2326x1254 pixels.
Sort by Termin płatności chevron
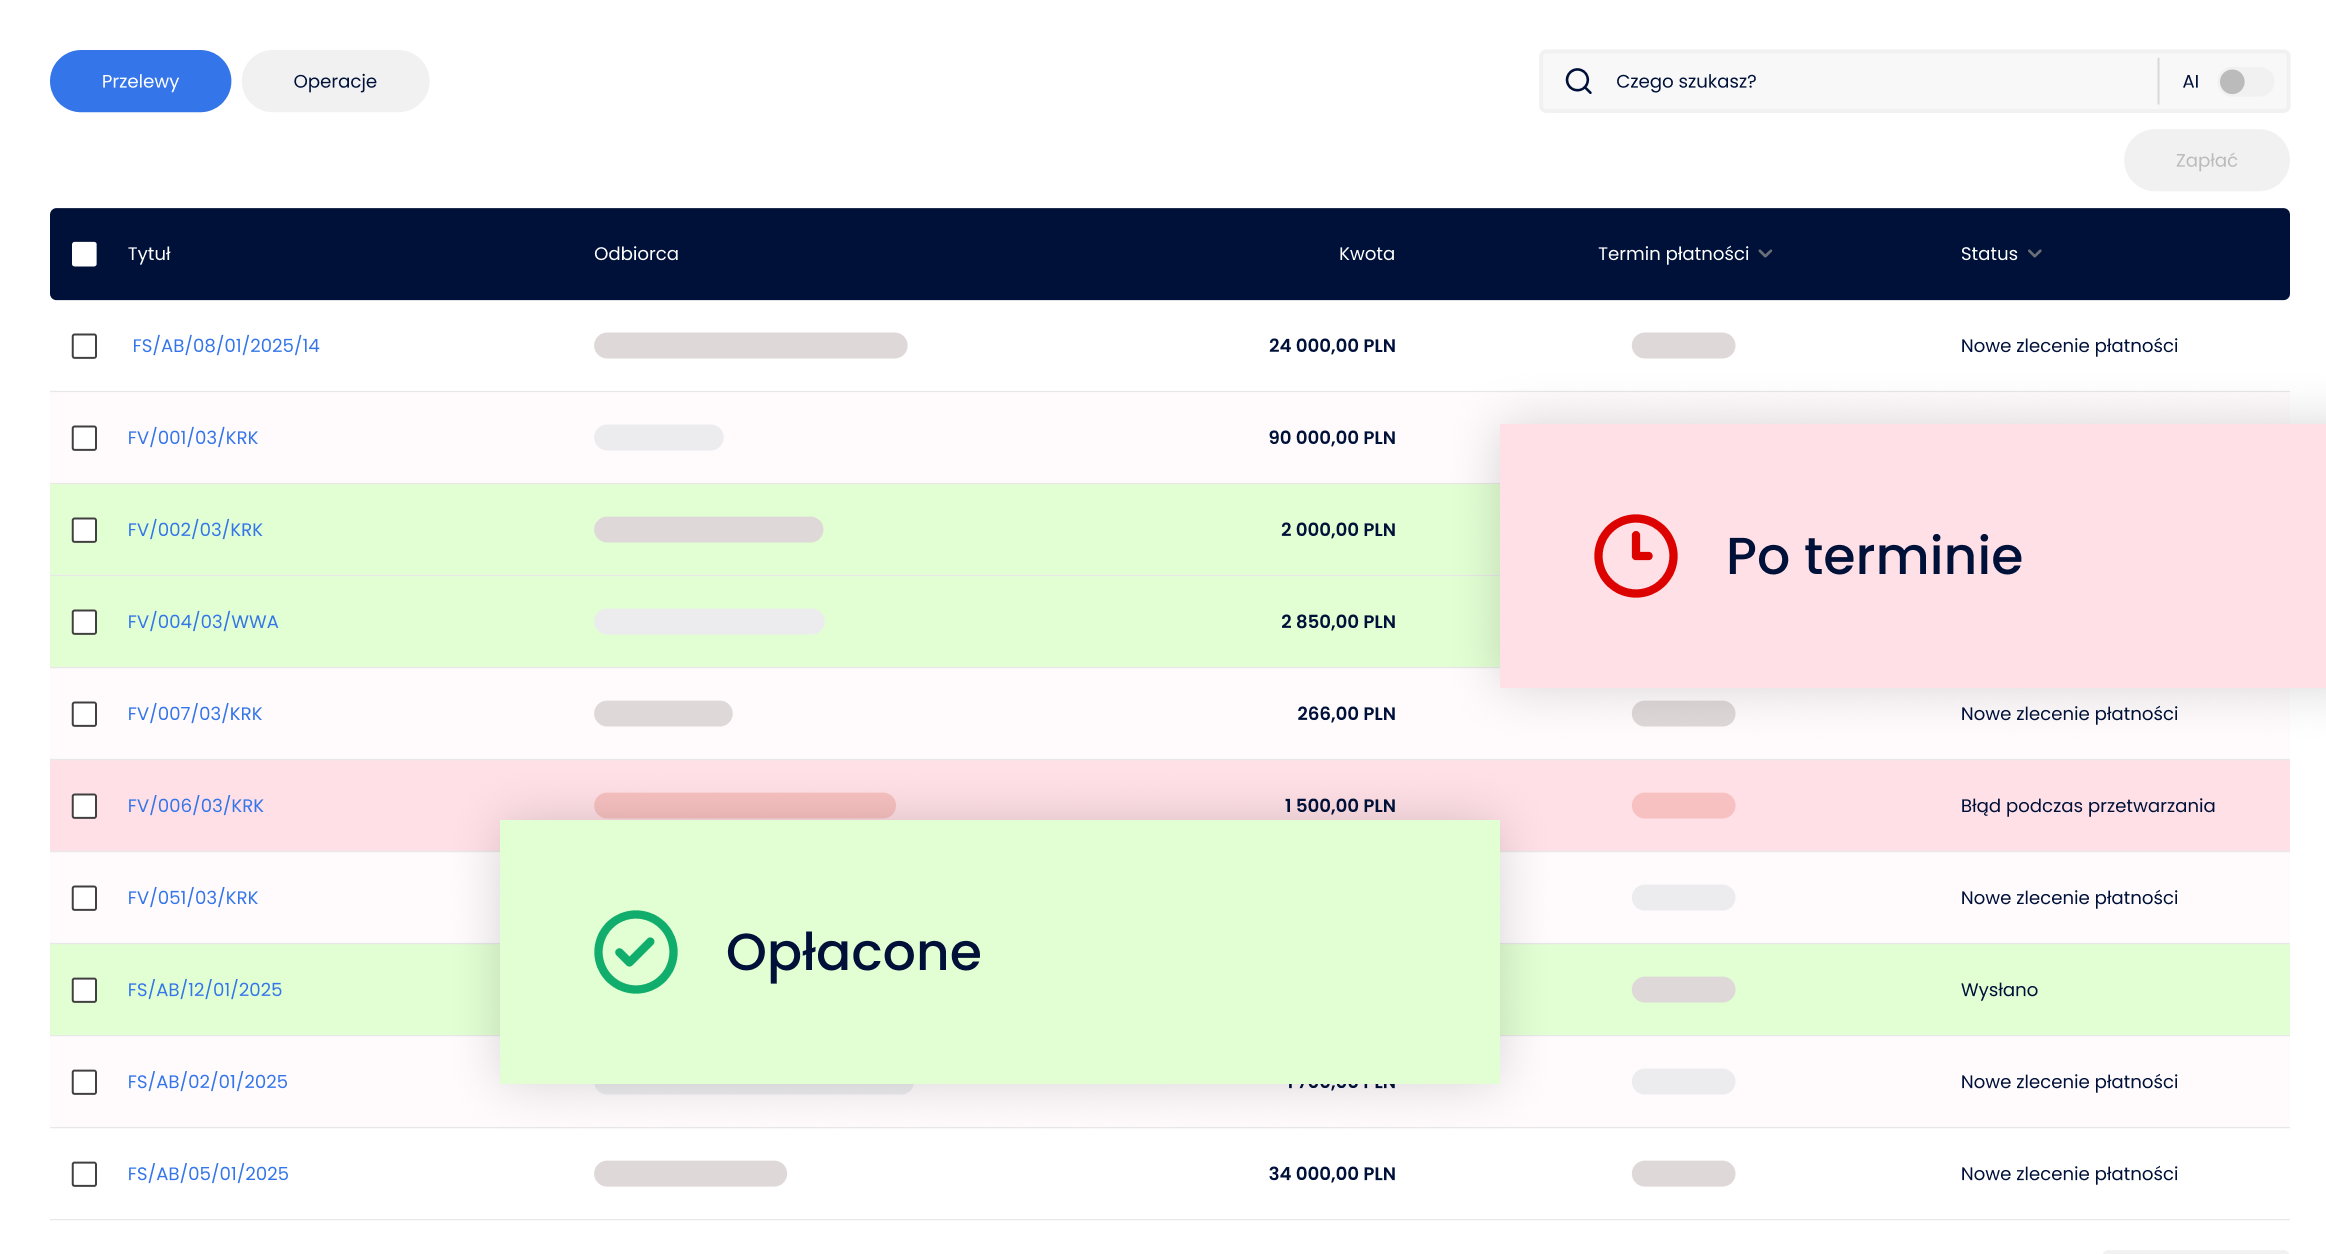coord(1765,254)
